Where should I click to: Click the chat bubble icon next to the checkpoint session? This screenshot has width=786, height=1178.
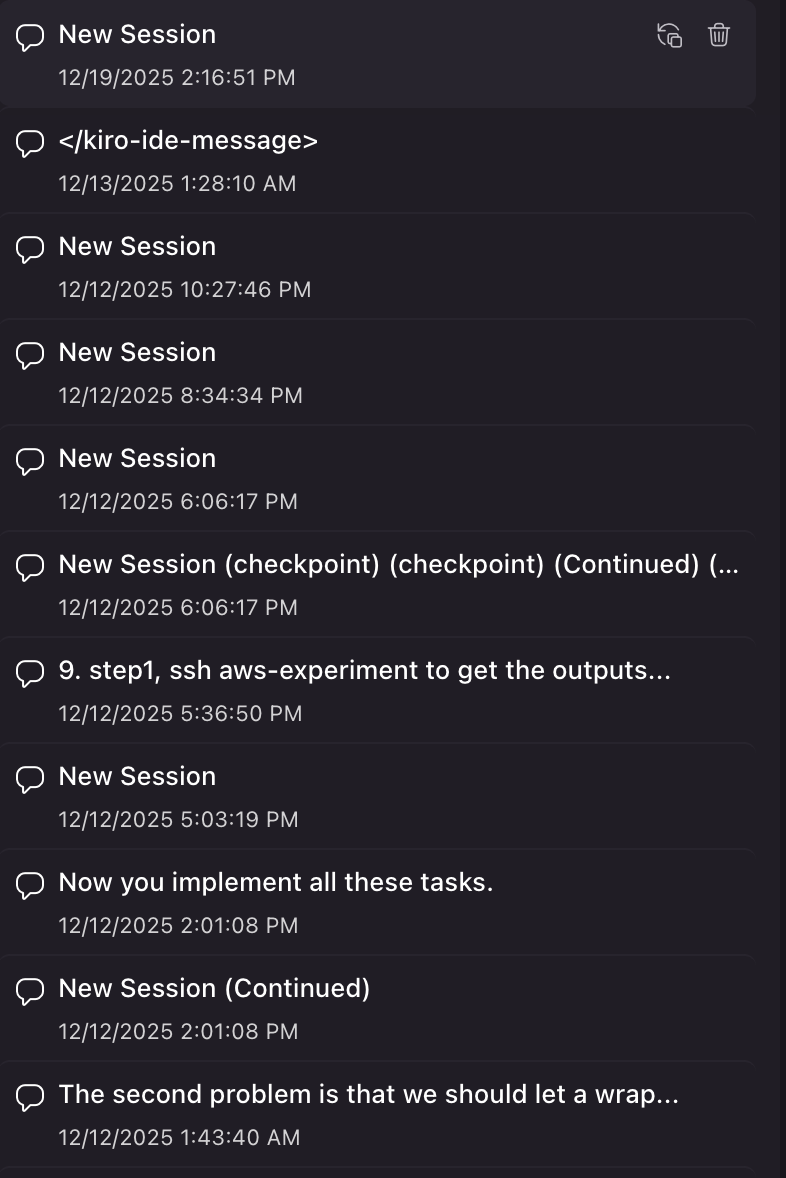coord(29,567)
